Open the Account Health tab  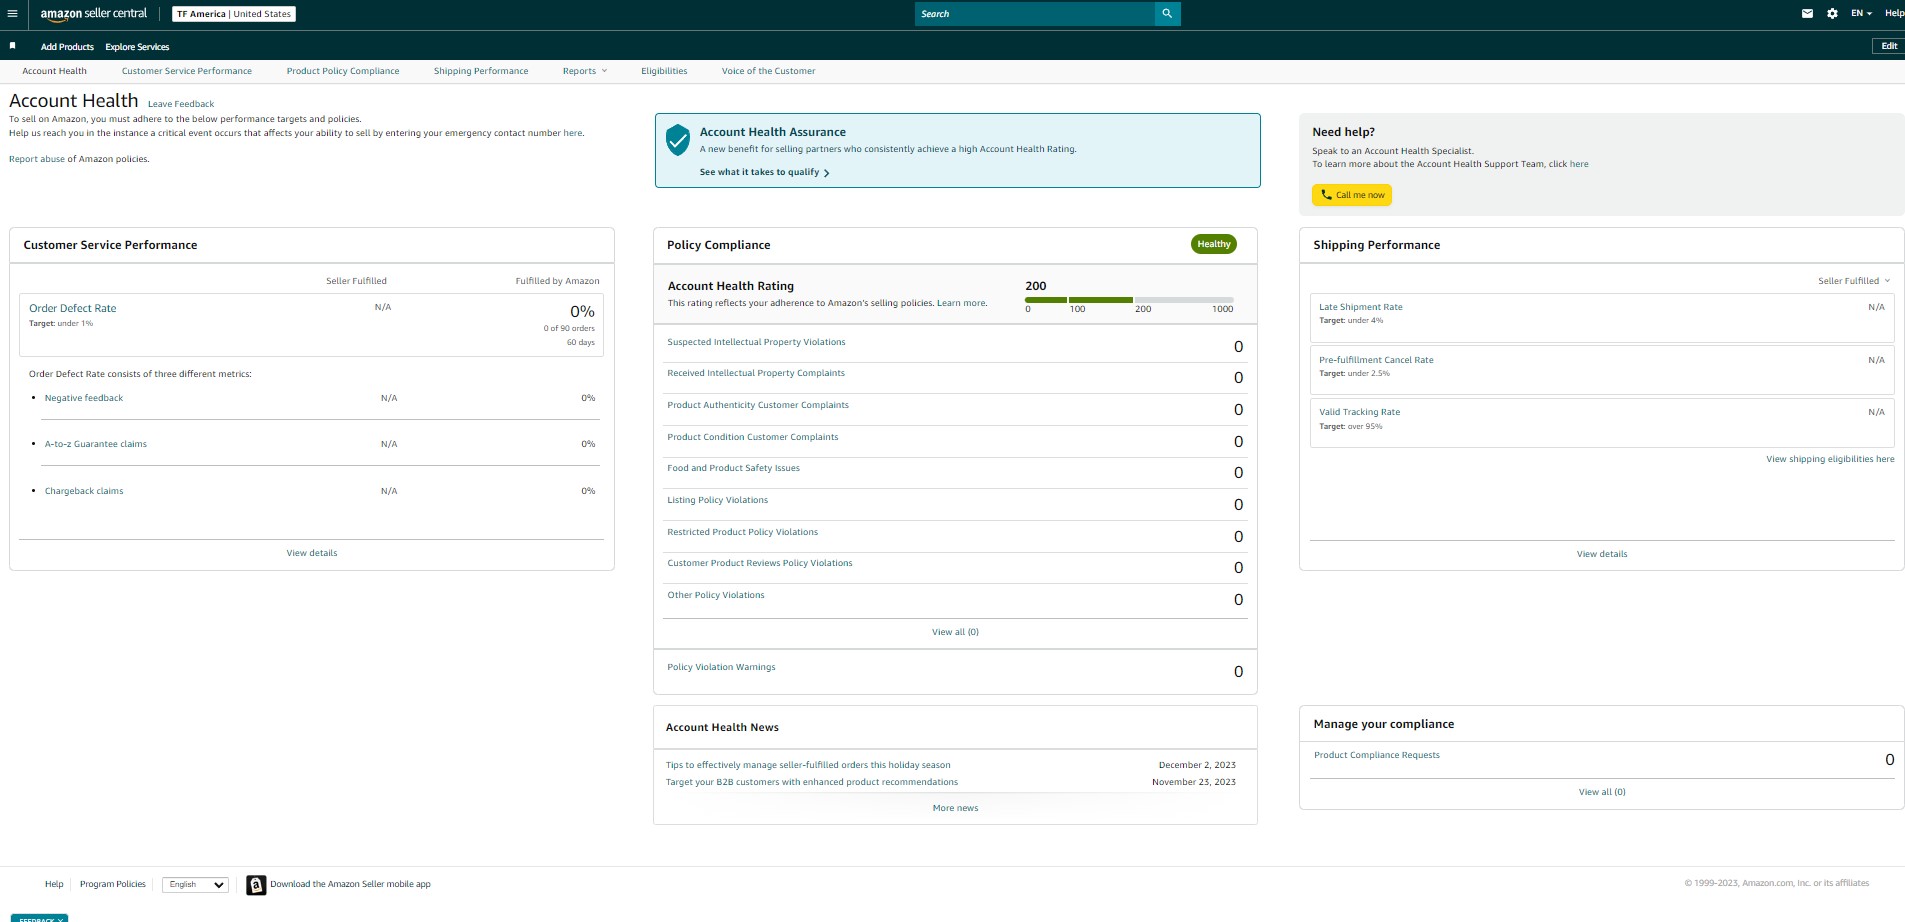[54, 71]
